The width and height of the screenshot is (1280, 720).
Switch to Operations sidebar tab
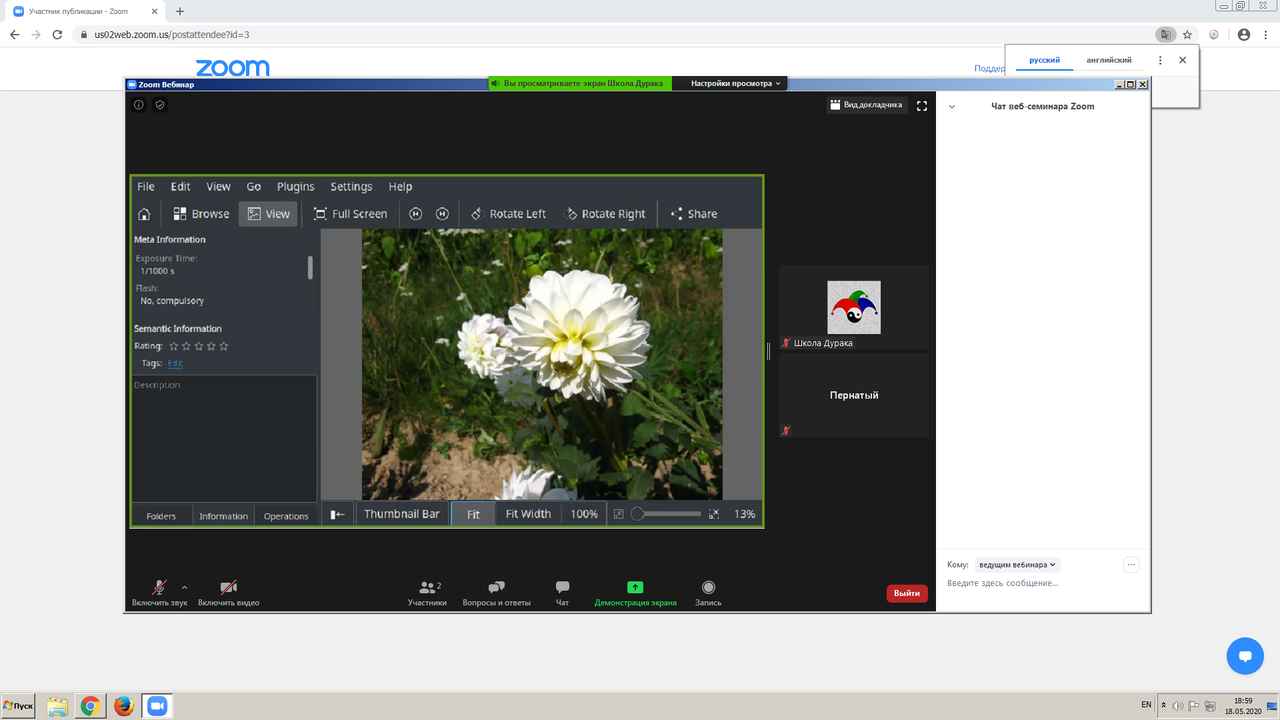click(286, 516)
